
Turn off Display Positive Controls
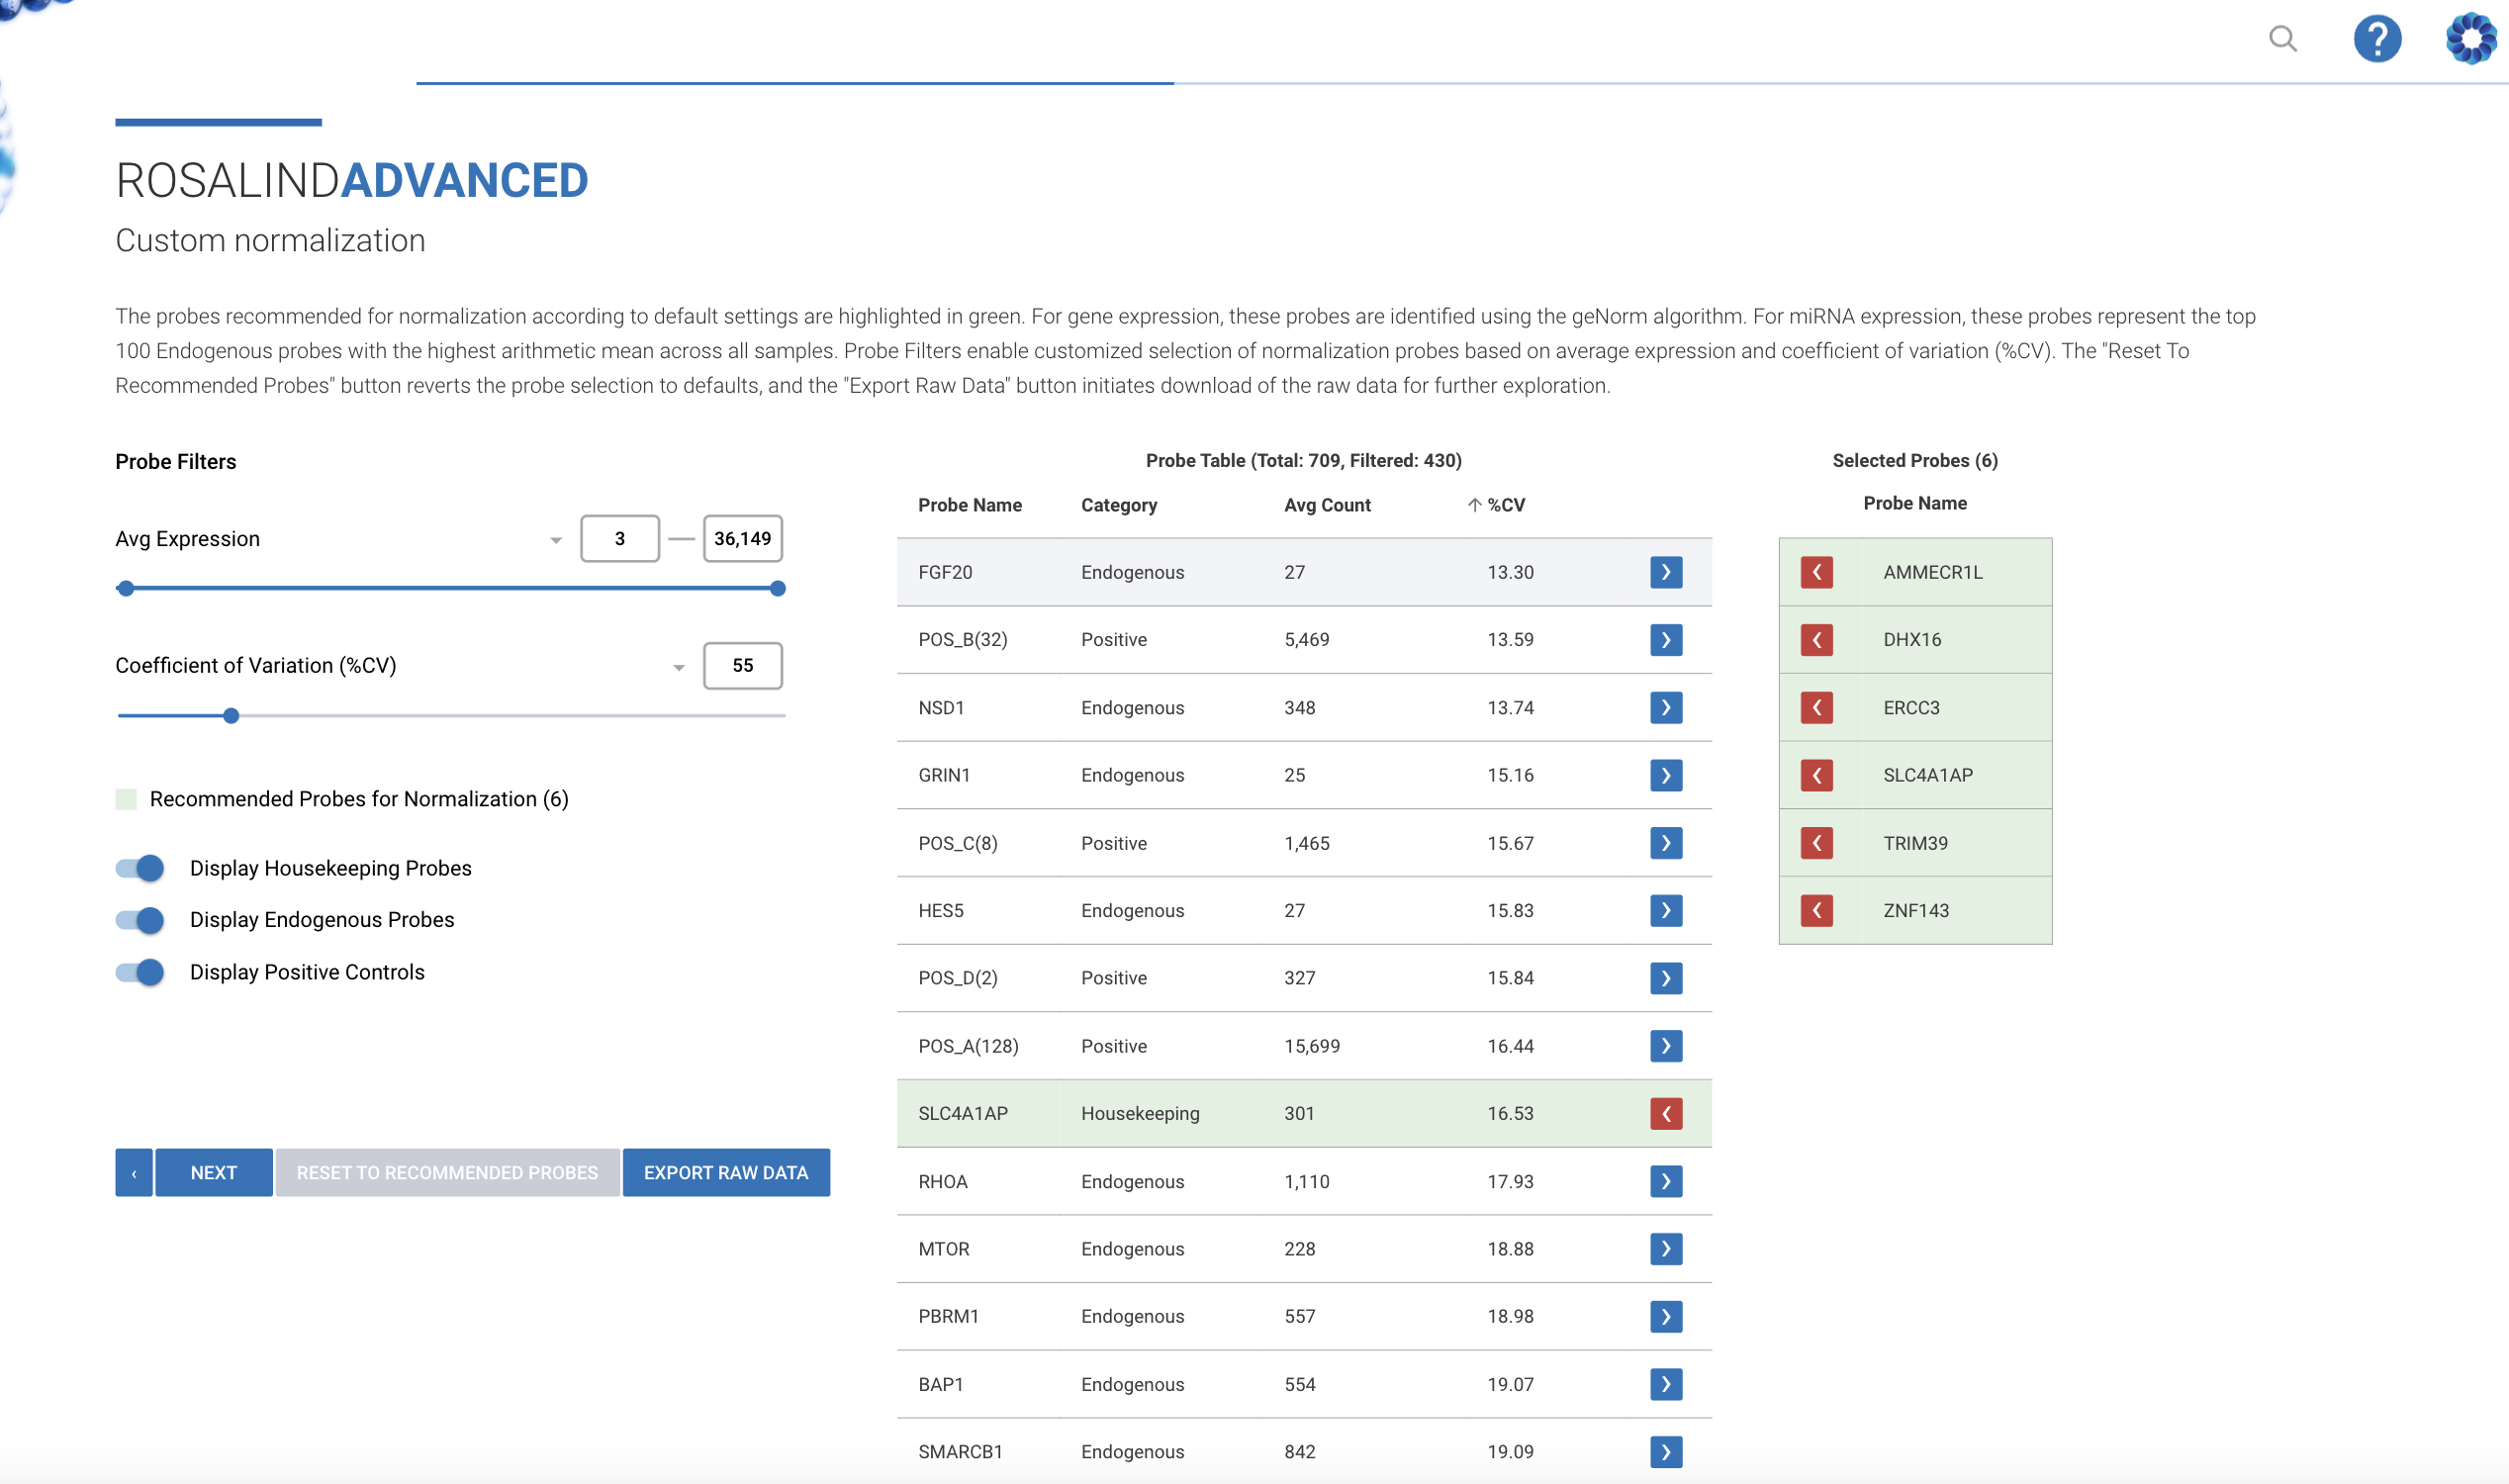click(x=140, y=972)
